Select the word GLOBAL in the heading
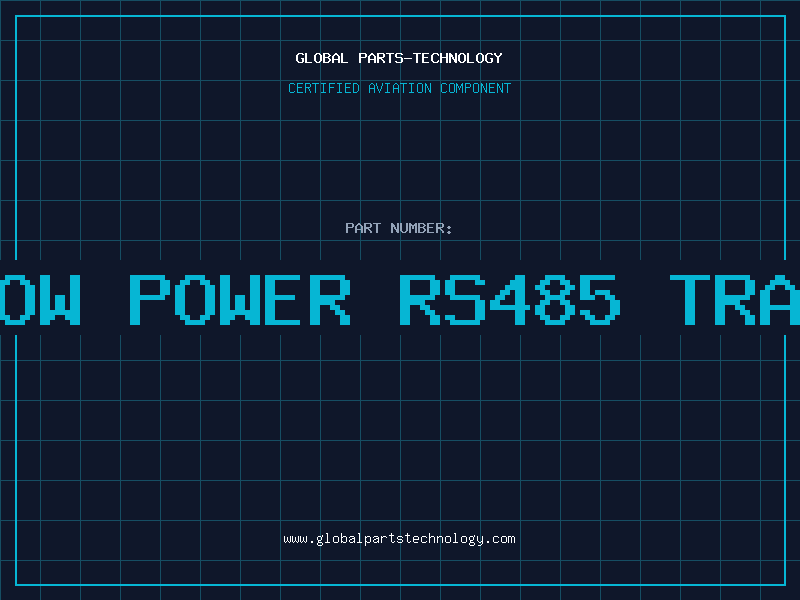 click(322, 58)
